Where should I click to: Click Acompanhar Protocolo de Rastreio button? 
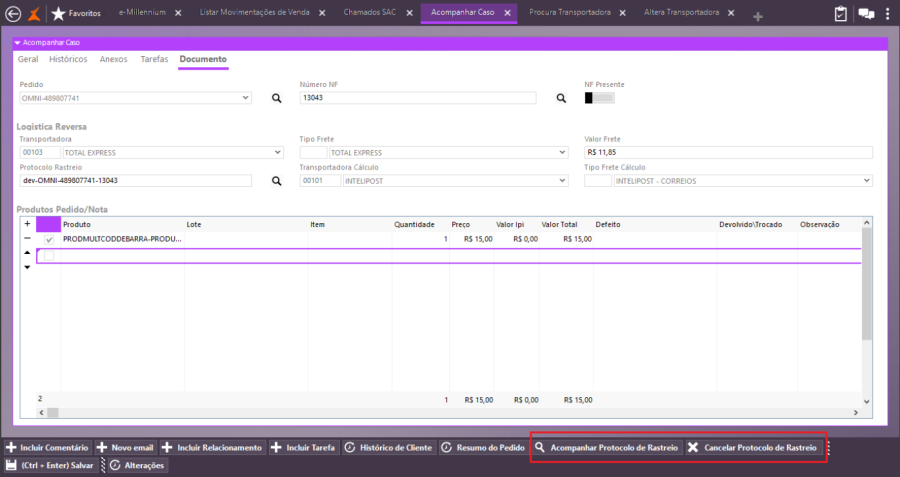607,448
